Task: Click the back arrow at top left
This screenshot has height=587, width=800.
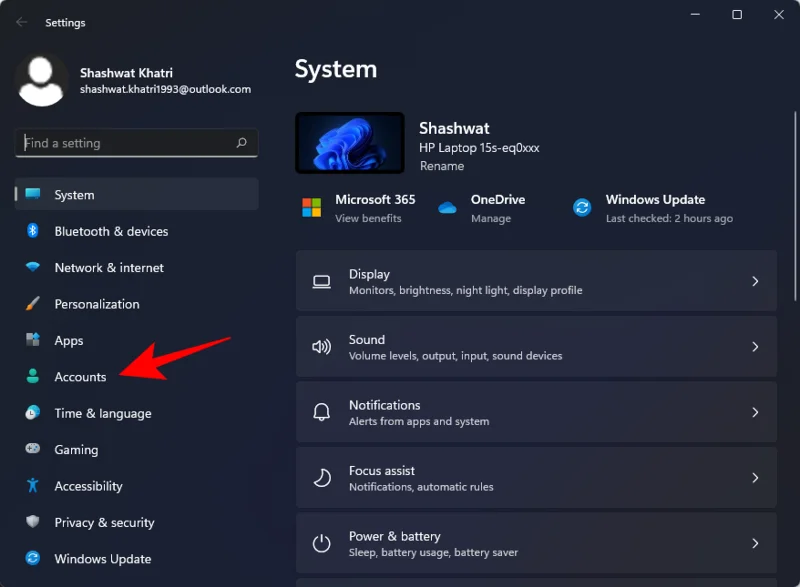Action: pyautogui.click(x=21, y=22)
